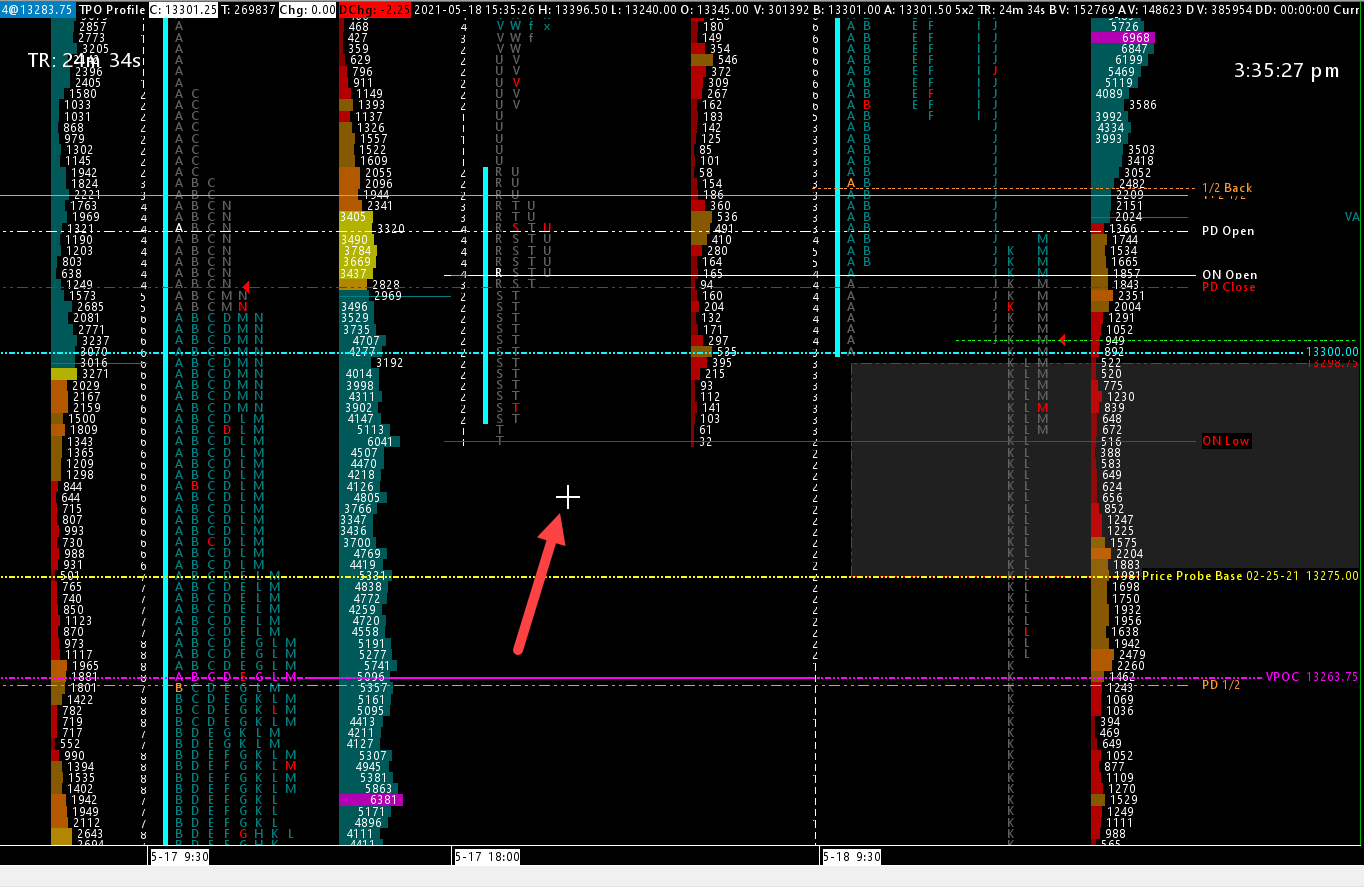The height and width of the screenshot is (888, 1364).
Task: Select the red "PD Close" label
Action: coord(1228,287)
